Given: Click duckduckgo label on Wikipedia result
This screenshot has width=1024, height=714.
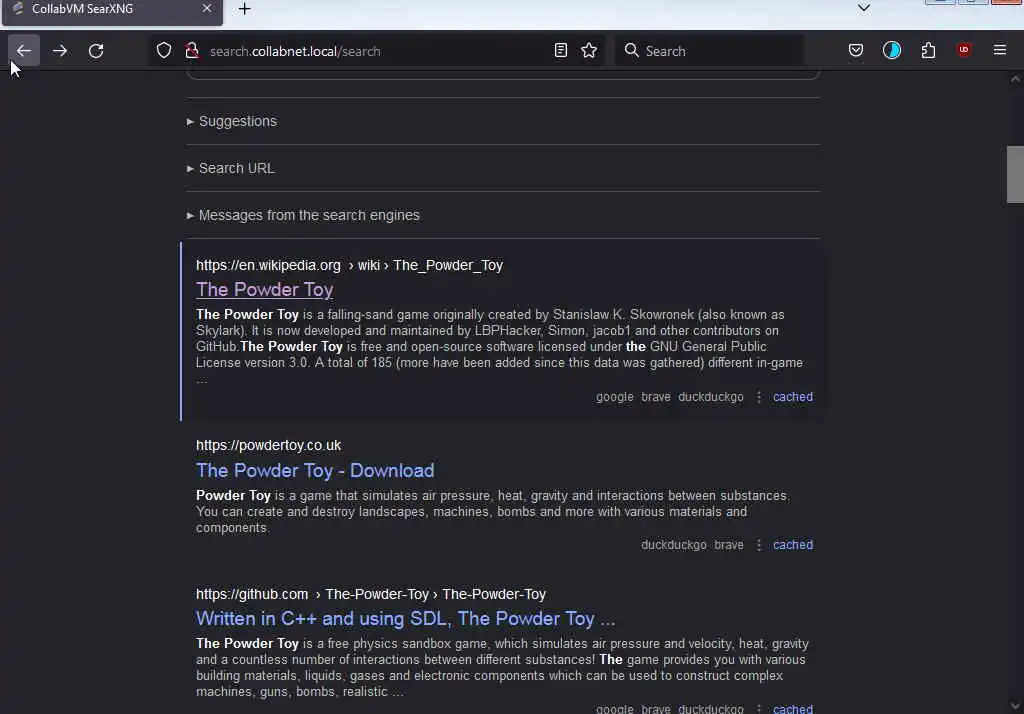Looking at the screenshot, I should [711, 397].
